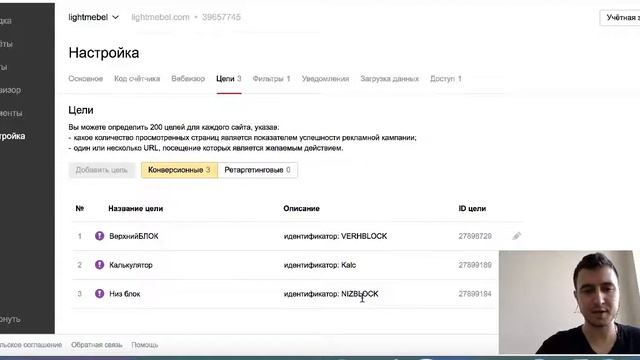The width and height of the screenshot is (640, 360).
Task: Edit the ВерхнийБЛОК goal with pencil icon
Action: 517,236
